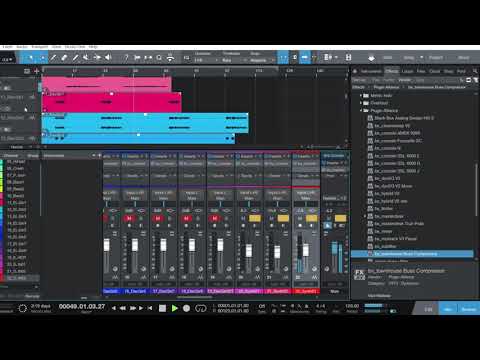Select the Range tool
The width and height of the screenshot is (480, 360).
click(x=43, y=58)
